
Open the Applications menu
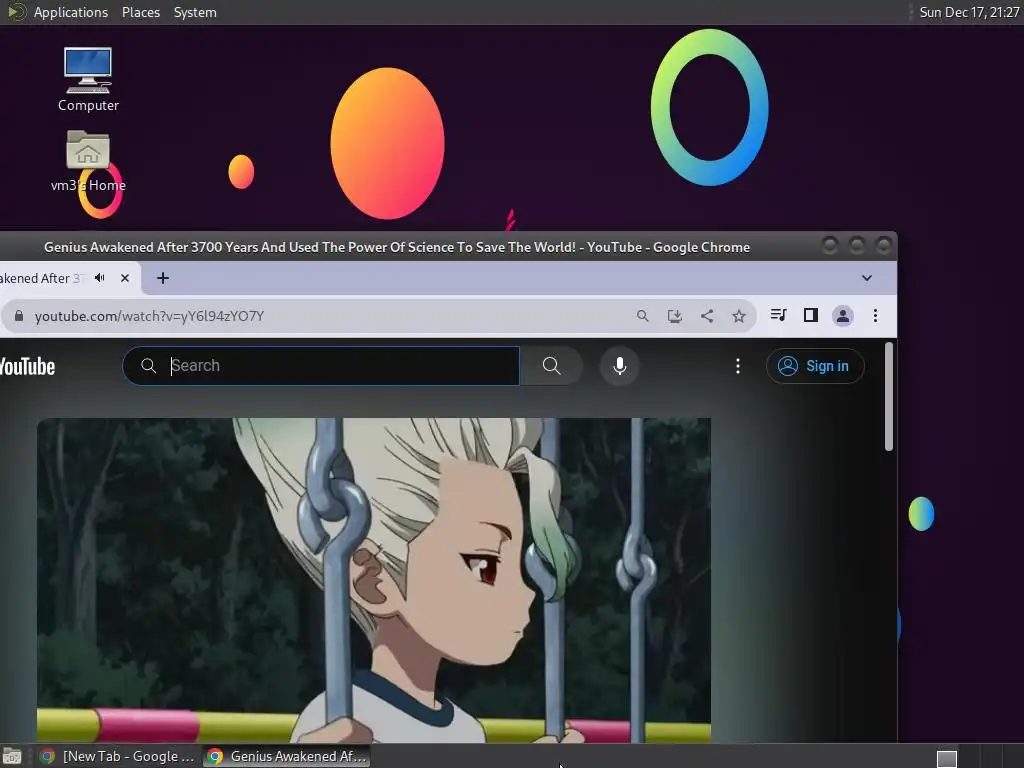coord(71,12)
